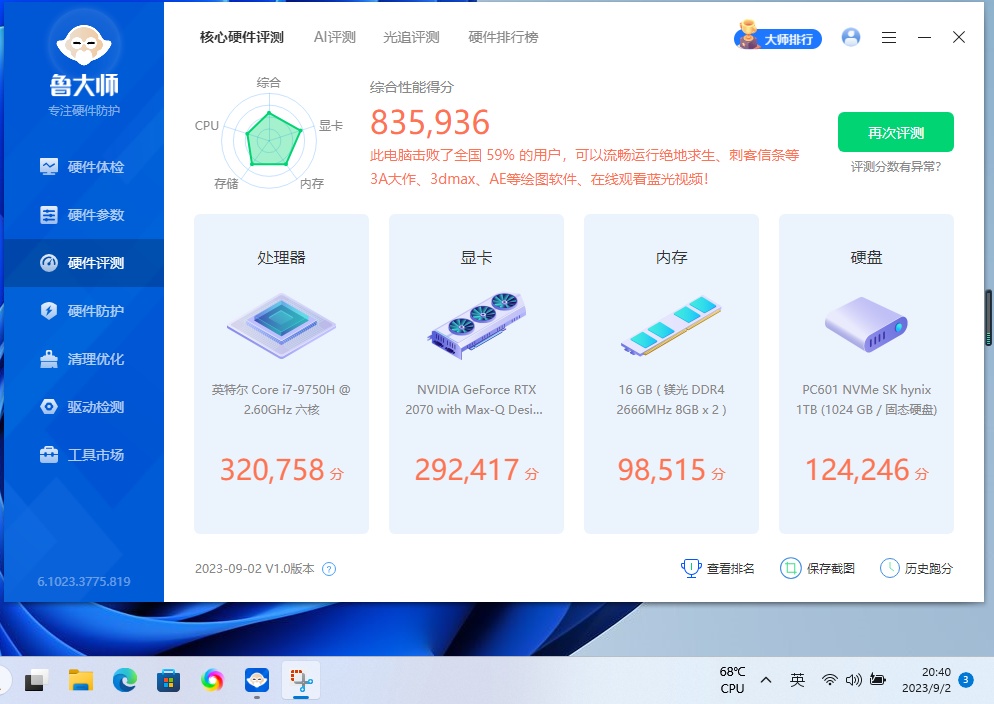Click the user account avatar icon
The width and height of the screenshot is (994, 704).
pyautogui.click(x=851, y=37)
